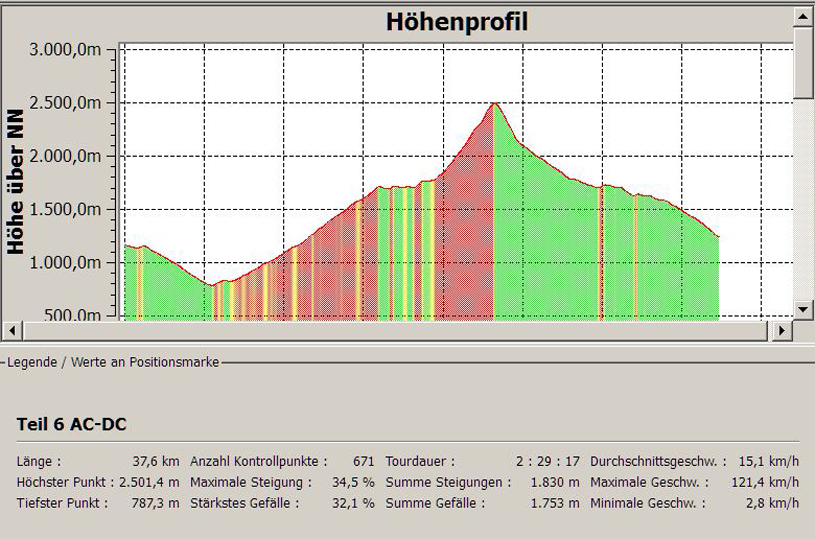
Task: Click the lowest valley point of the profile
Action: click(212, 285)
